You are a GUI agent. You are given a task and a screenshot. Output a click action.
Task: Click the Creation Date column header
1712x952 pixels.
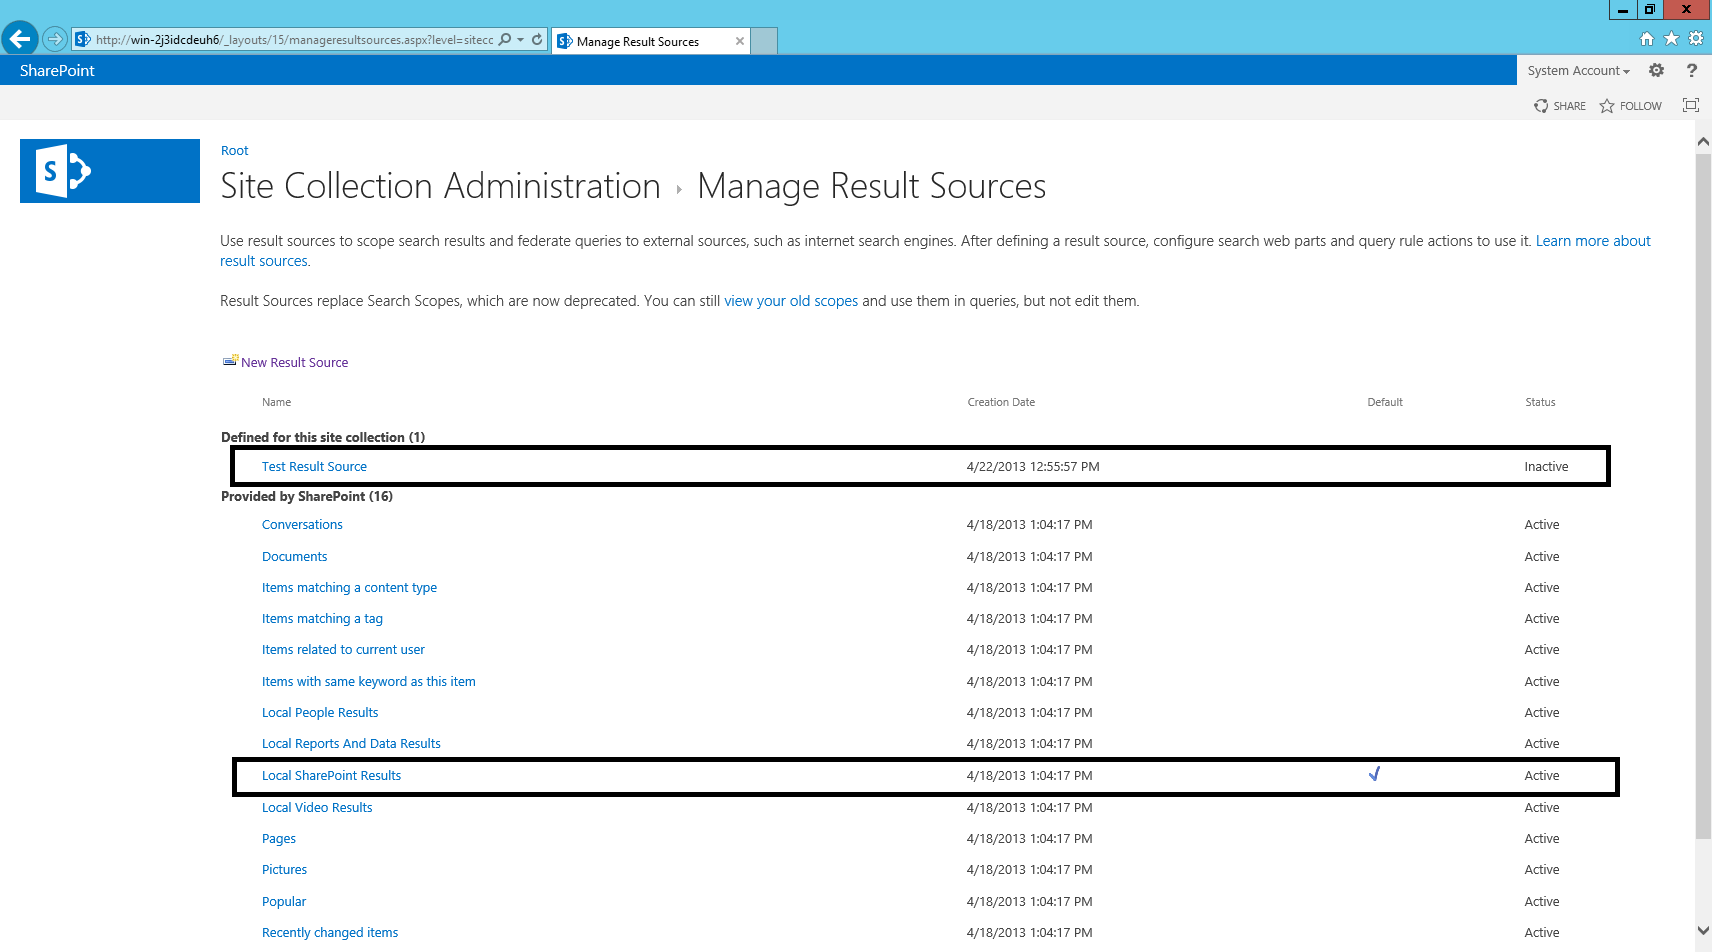point(1001,402)
